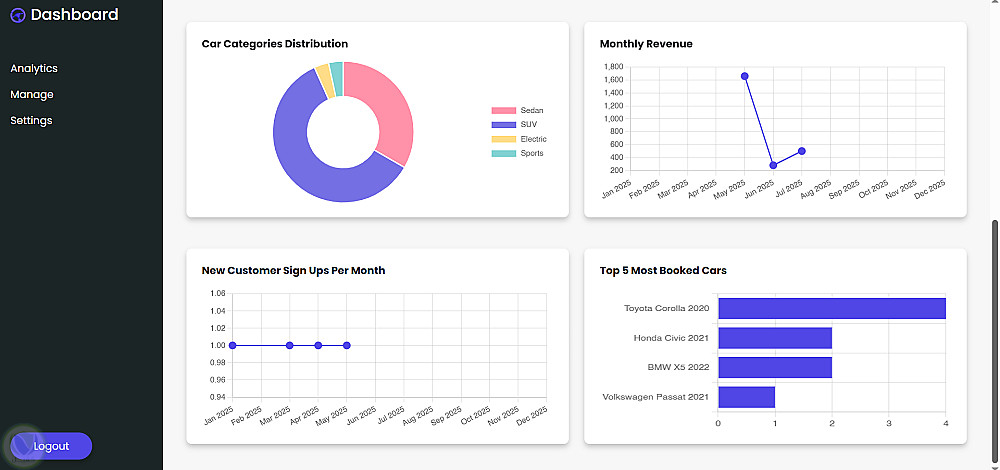Viewport: 1000px width, 470px height.
Task: Open the Settings sidebar menu
Action: (x=31, y=121)
